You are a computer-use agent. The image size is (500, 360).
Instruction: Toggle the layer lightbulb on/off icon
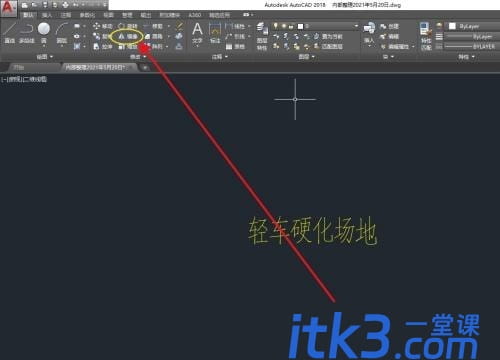(x=276, y=26)
